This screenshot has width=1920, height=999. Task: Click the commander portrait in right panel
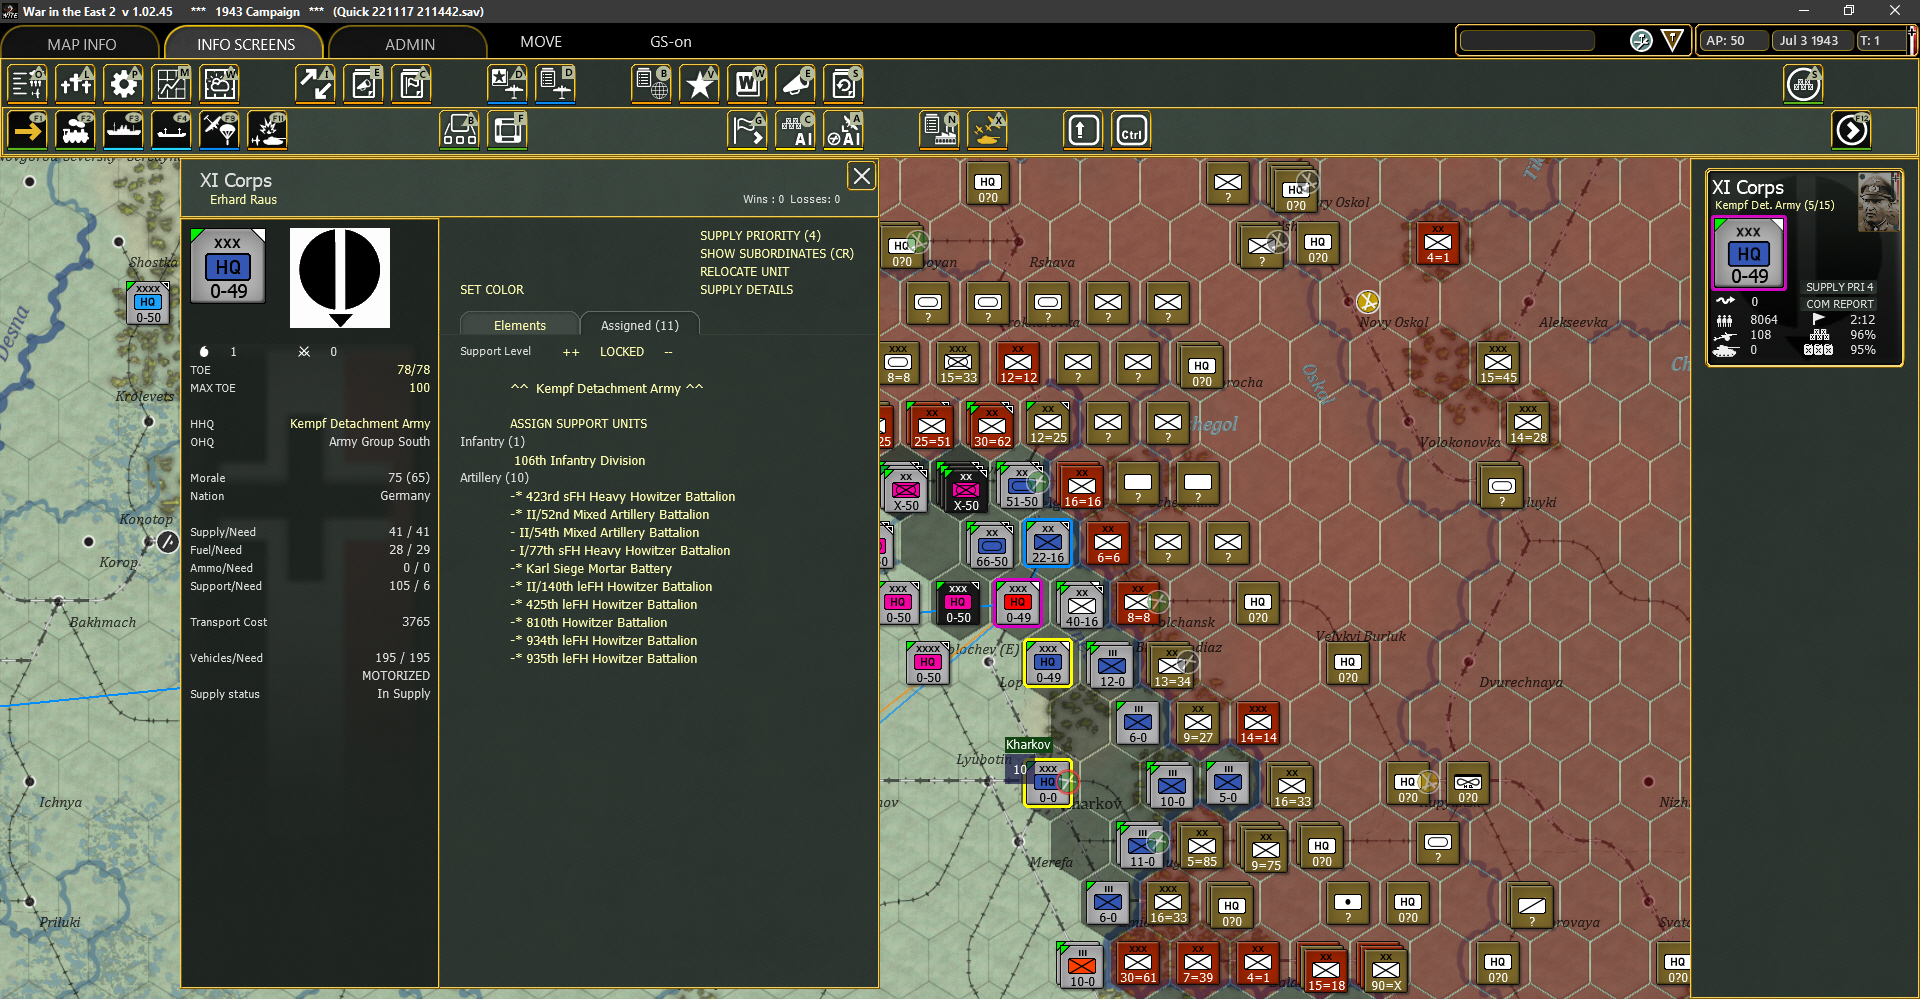[x=1878, y=203]
